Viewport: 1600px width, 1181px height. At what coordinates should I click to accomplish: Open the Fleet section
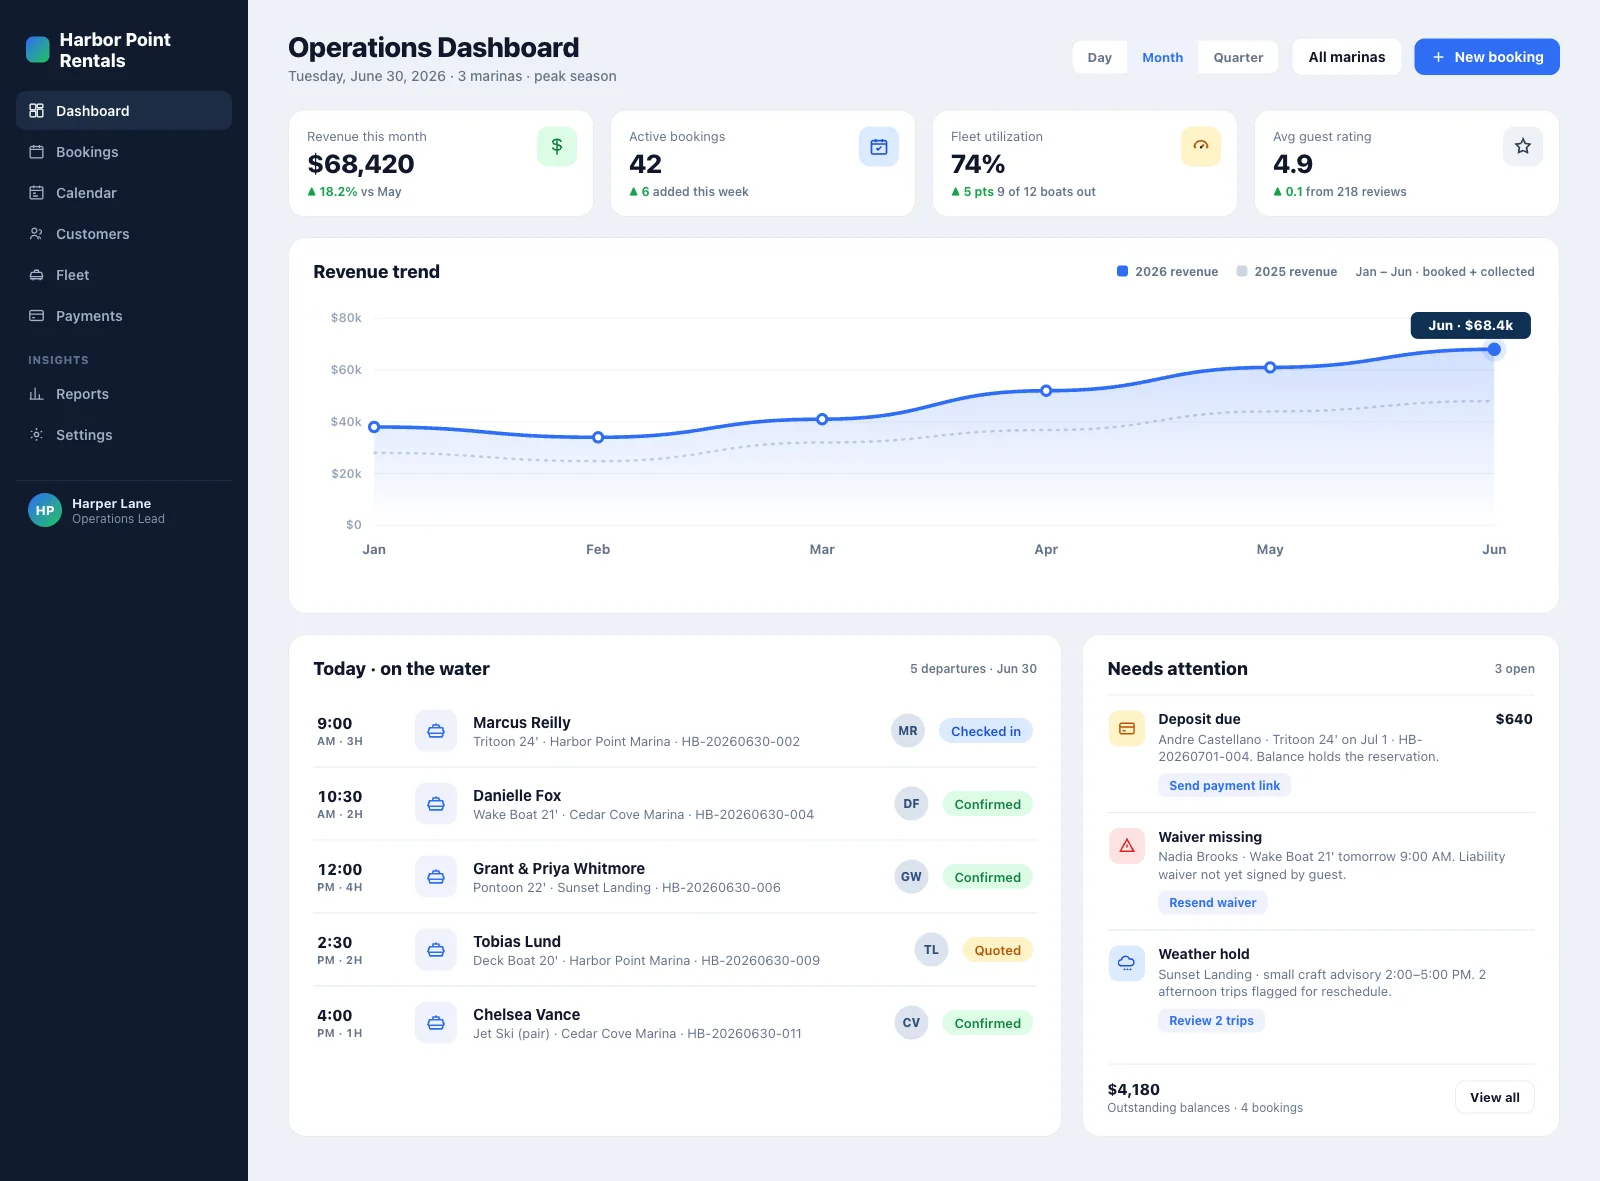[x=124, y=275]
